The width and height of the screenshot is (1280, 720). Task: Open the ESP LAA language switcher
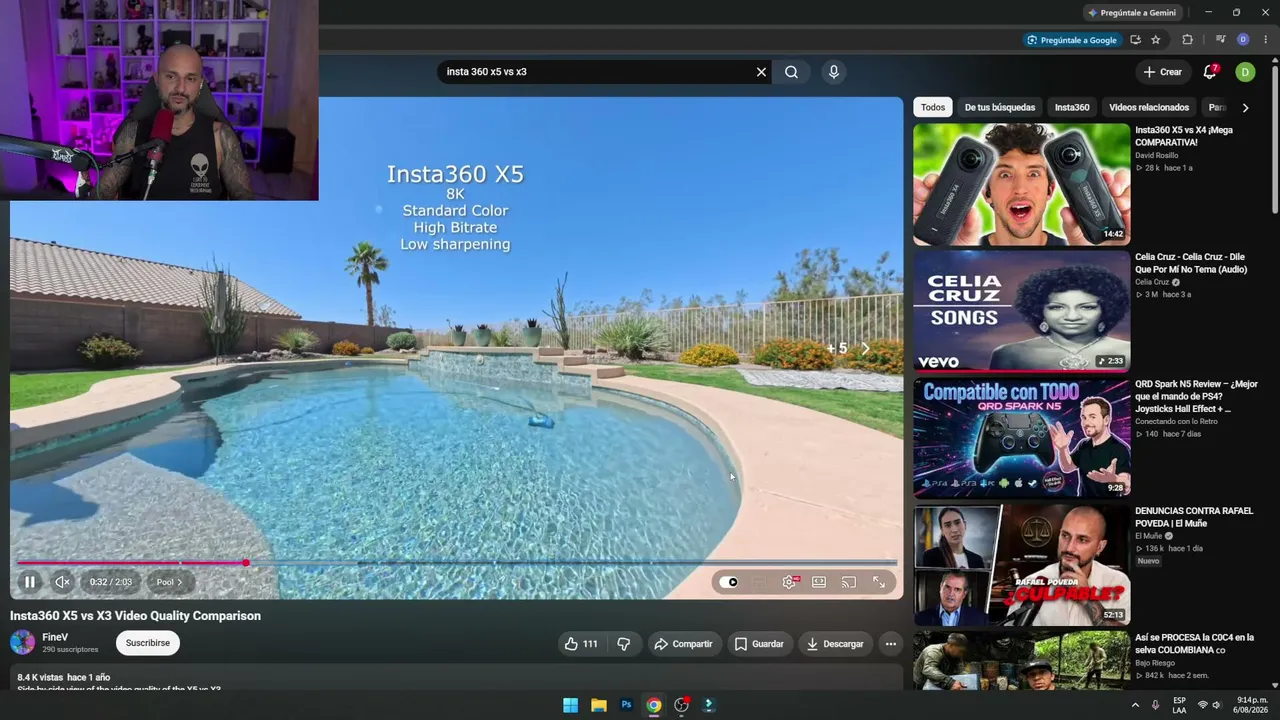1180,705
